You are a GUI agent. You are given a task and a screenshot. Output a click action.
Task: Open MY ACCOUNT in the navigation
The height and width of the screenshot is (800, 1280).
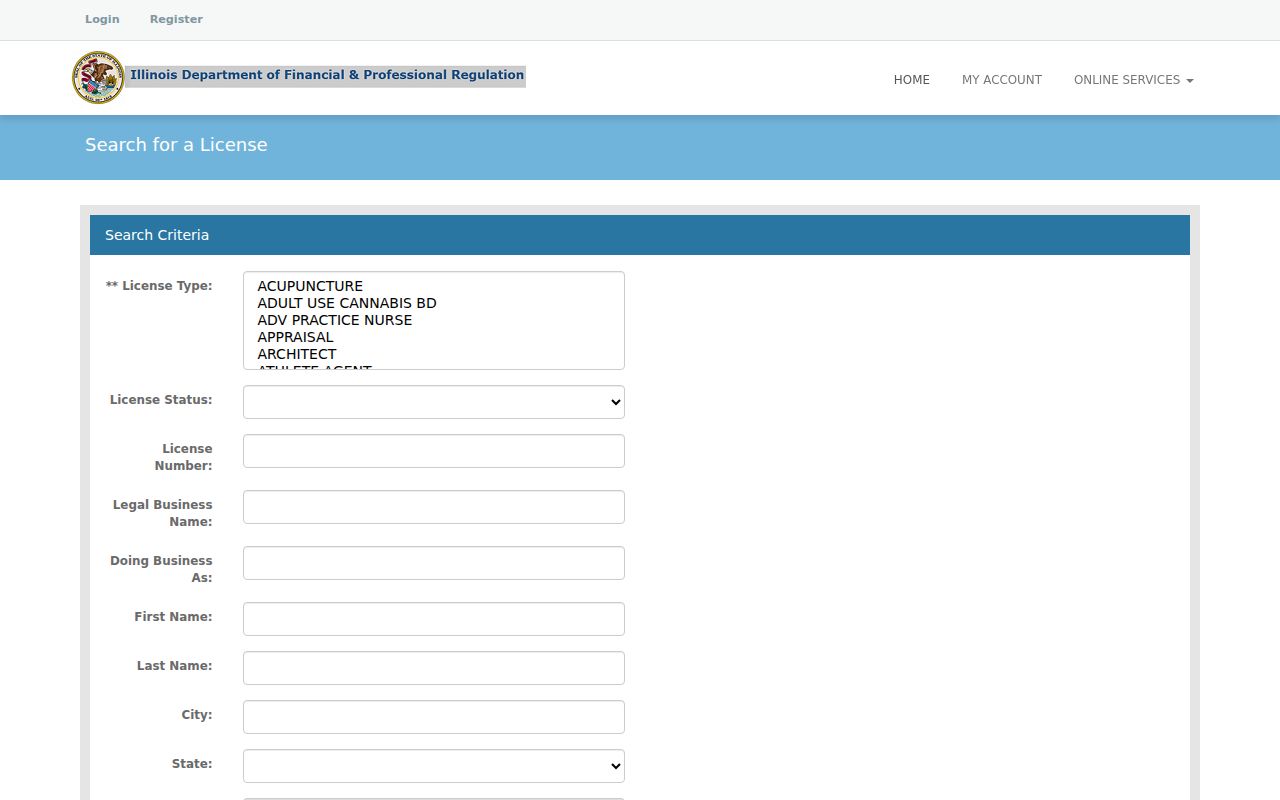pyautogui.click(x=1002, y=80)
